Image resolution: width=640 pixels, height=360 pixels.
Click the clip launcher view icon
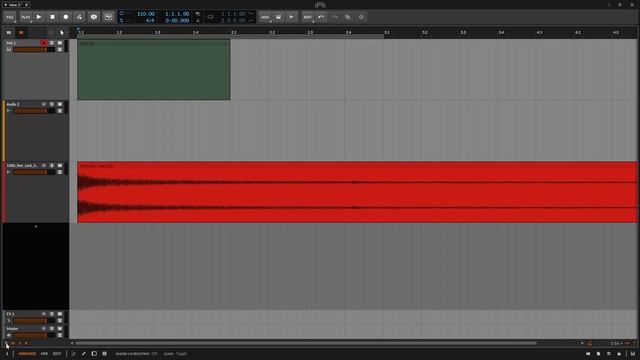click(9, 33)
